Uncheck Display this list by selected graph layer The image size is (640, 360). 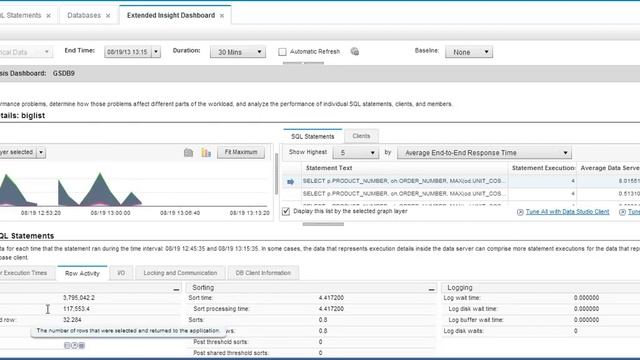(286, 211)
